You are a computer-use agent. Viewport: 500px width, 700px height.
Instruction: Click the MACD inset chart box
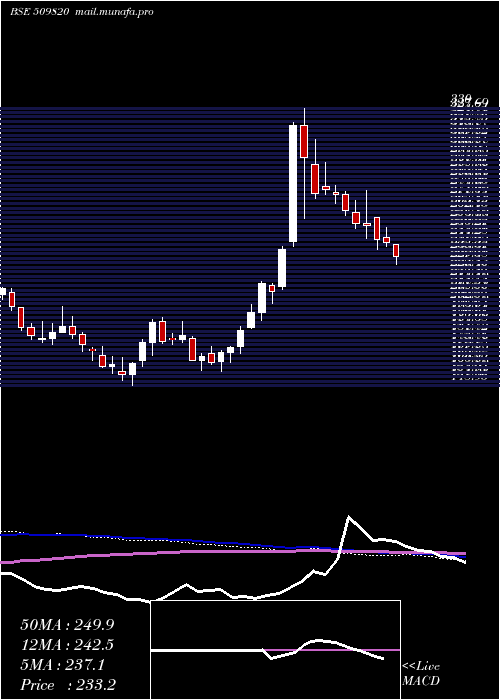click(275, 650)
